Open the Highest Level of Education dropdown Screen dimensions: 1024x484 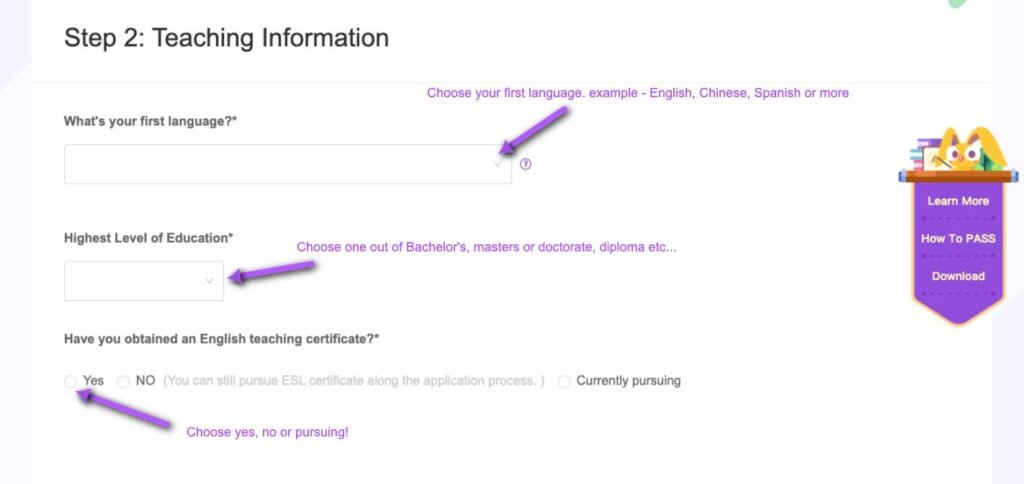(x=143, y=281)
